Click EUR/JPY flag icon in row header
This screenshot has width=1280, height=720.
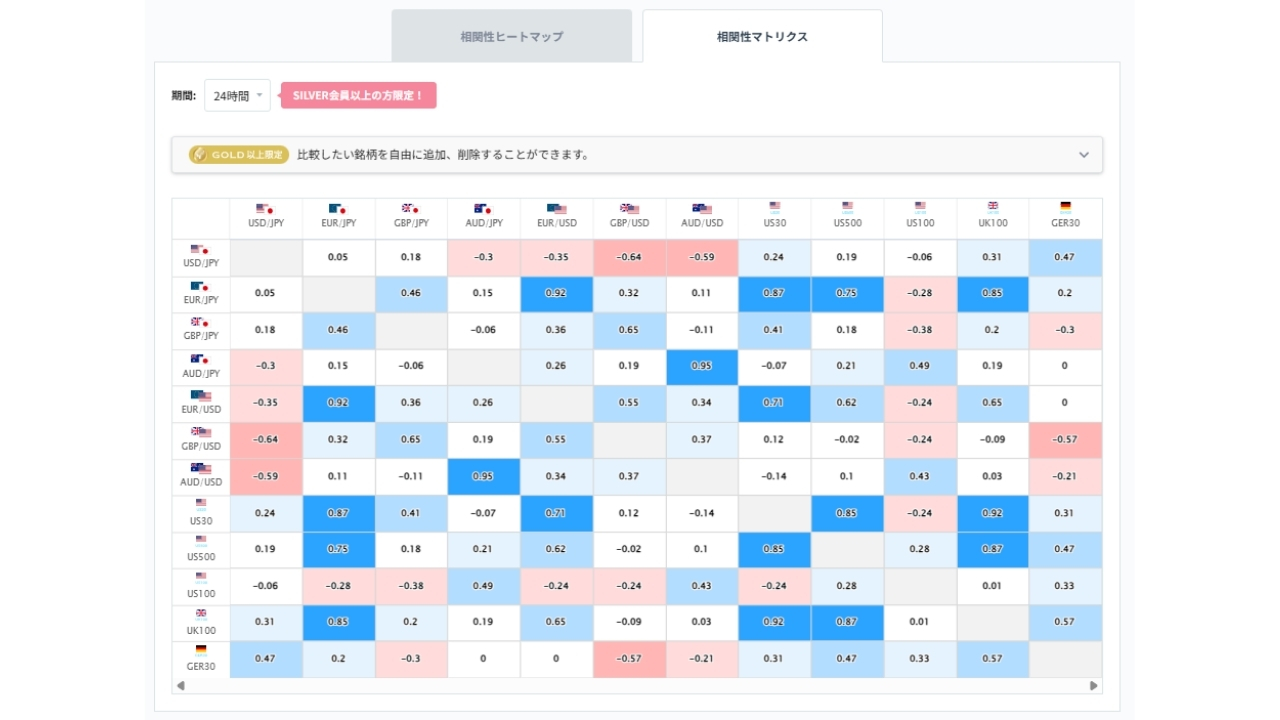tap(200, 286)
